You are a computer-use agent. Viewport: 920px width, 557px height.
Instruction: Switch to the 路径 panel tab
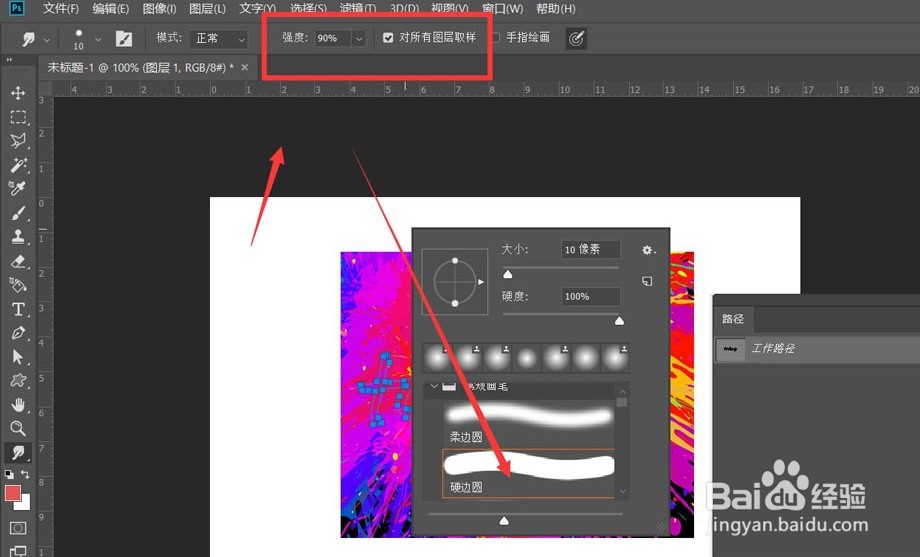tap(733, 319)
